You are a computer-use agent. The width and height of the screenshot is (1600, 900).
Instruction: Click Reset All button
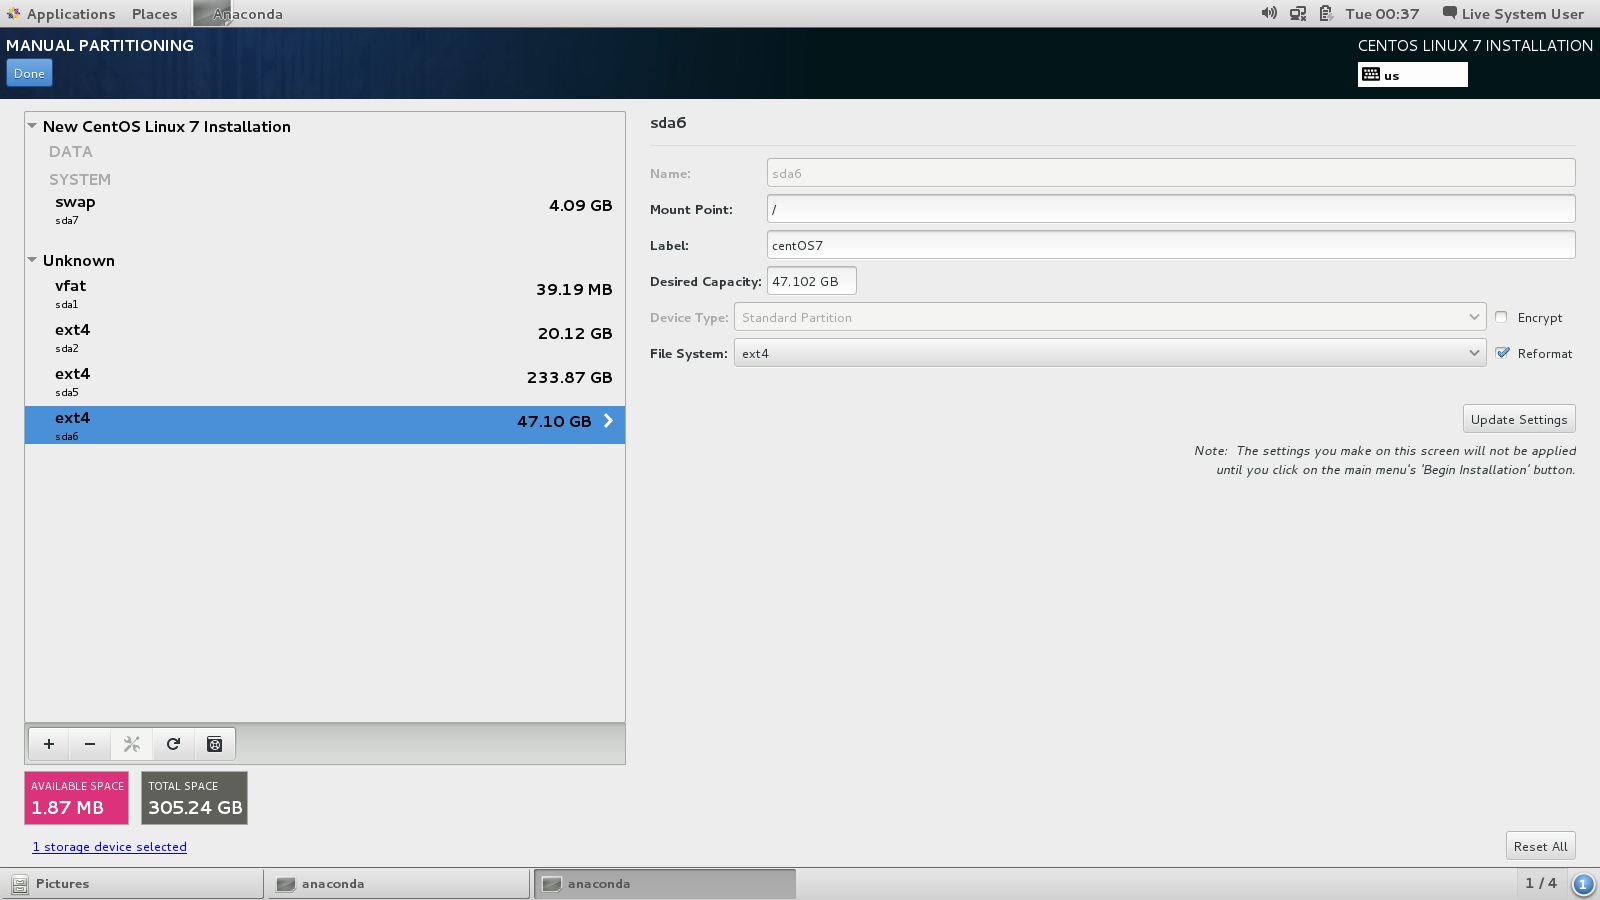1541,846
